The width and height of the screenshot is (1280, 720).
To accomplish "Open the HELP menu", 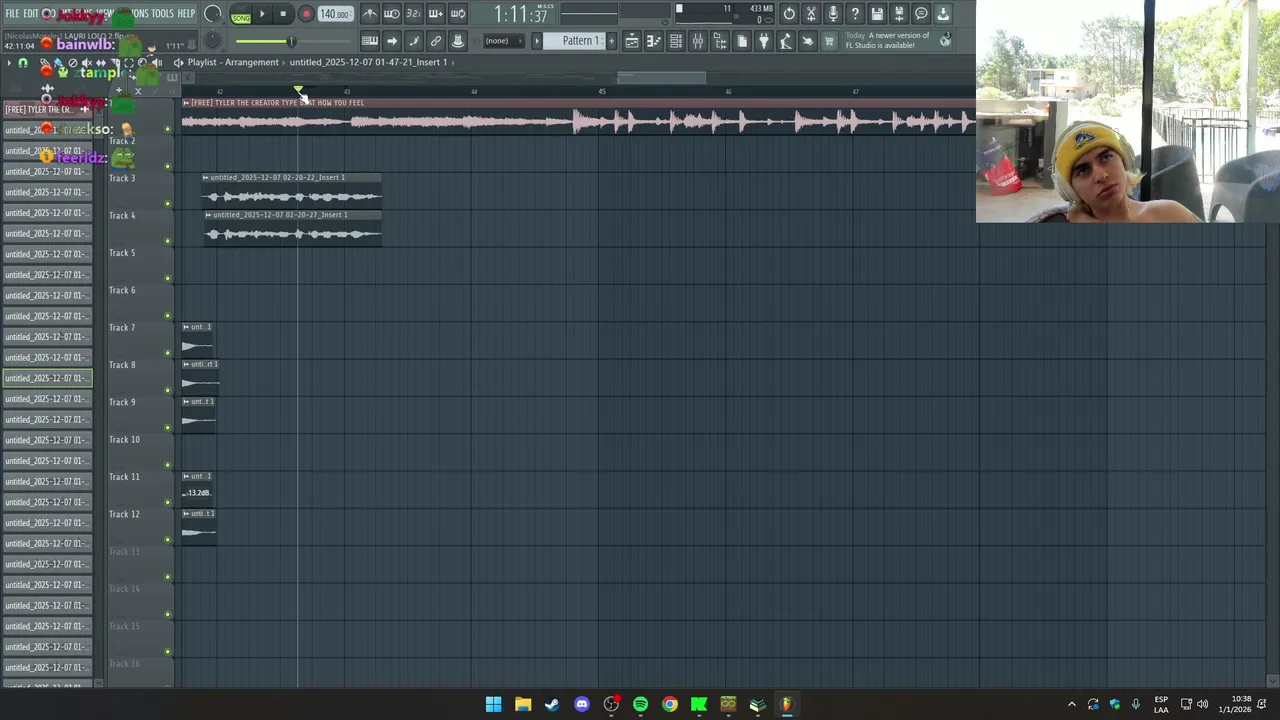I will (186, 14).
